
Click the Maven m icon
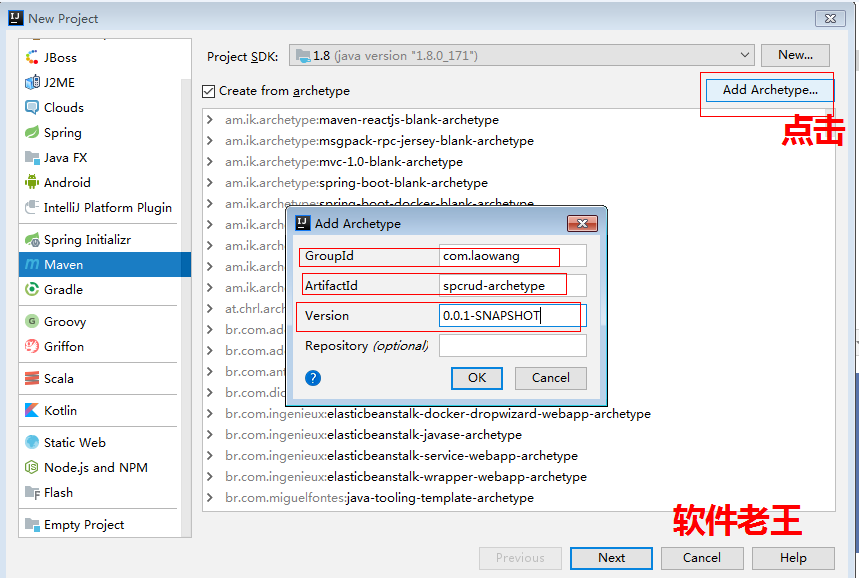click(x=32, y=265)
